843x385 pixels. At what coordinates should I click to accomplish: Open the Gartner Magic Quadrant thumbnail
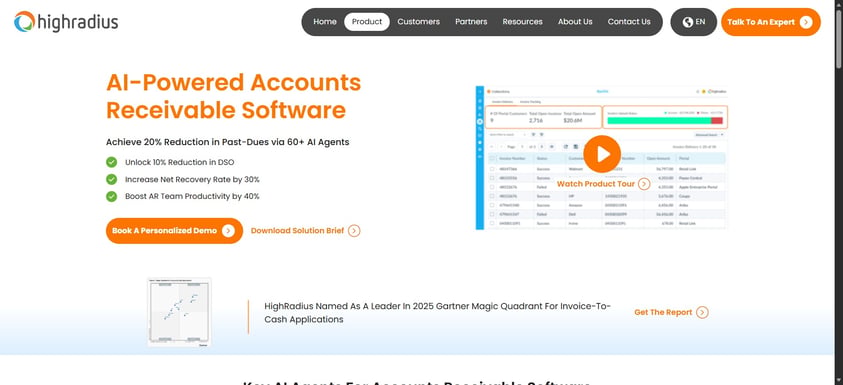(x=180, y=312)
